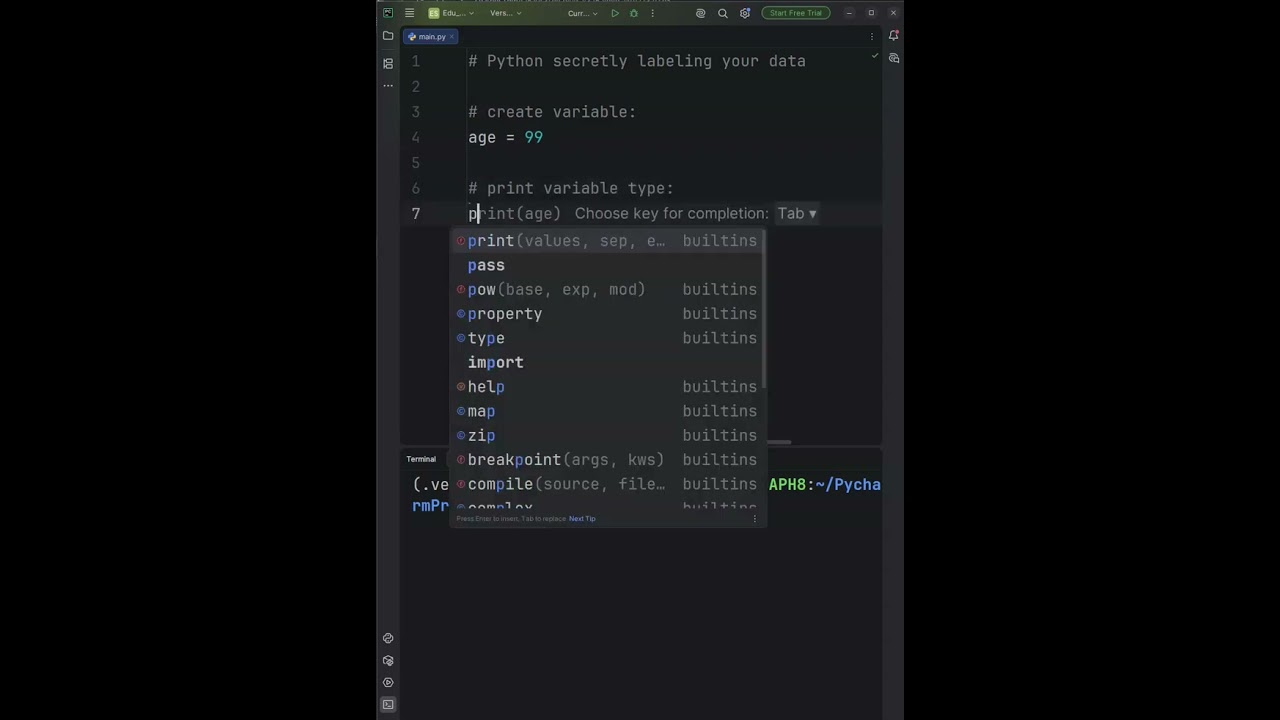This screenshot has width=1280, height=720.
Task: Debug the current file with bug icon
Action: (x=633, y=13)
